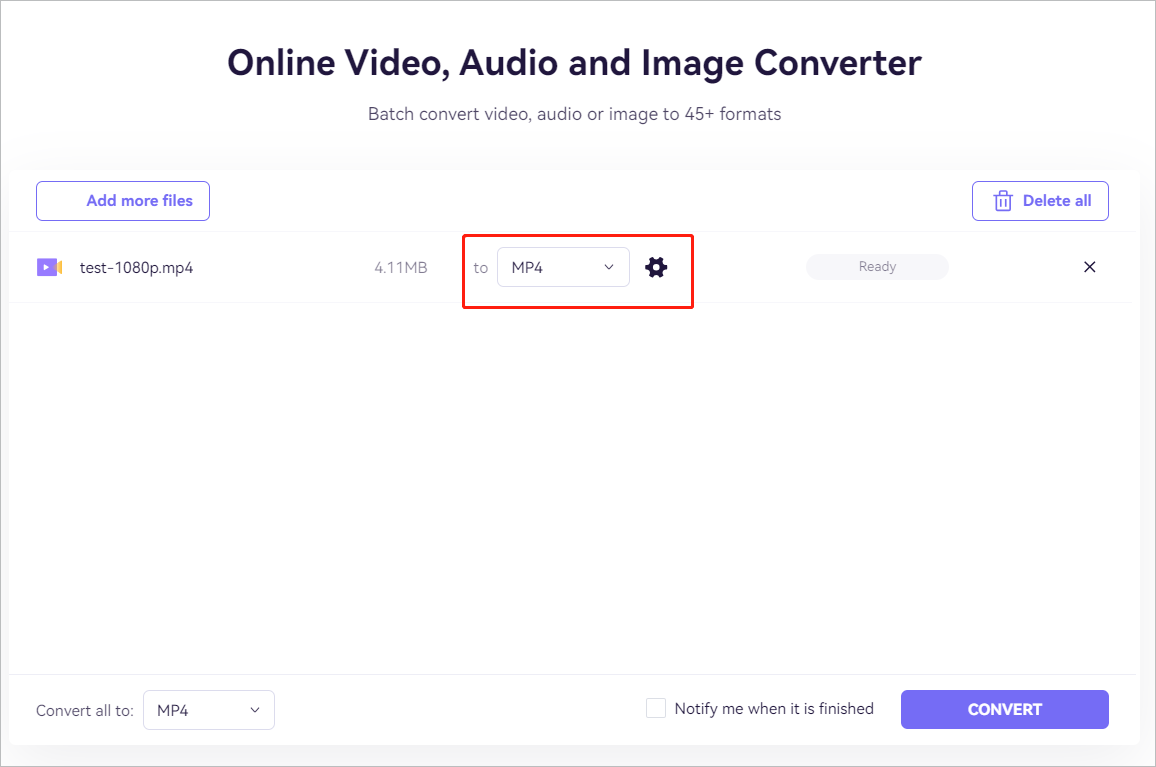Screen dimensions: 1156x767
Task: Open settings gear for test-1080p.mp4
Action: [x=656, y=267]
